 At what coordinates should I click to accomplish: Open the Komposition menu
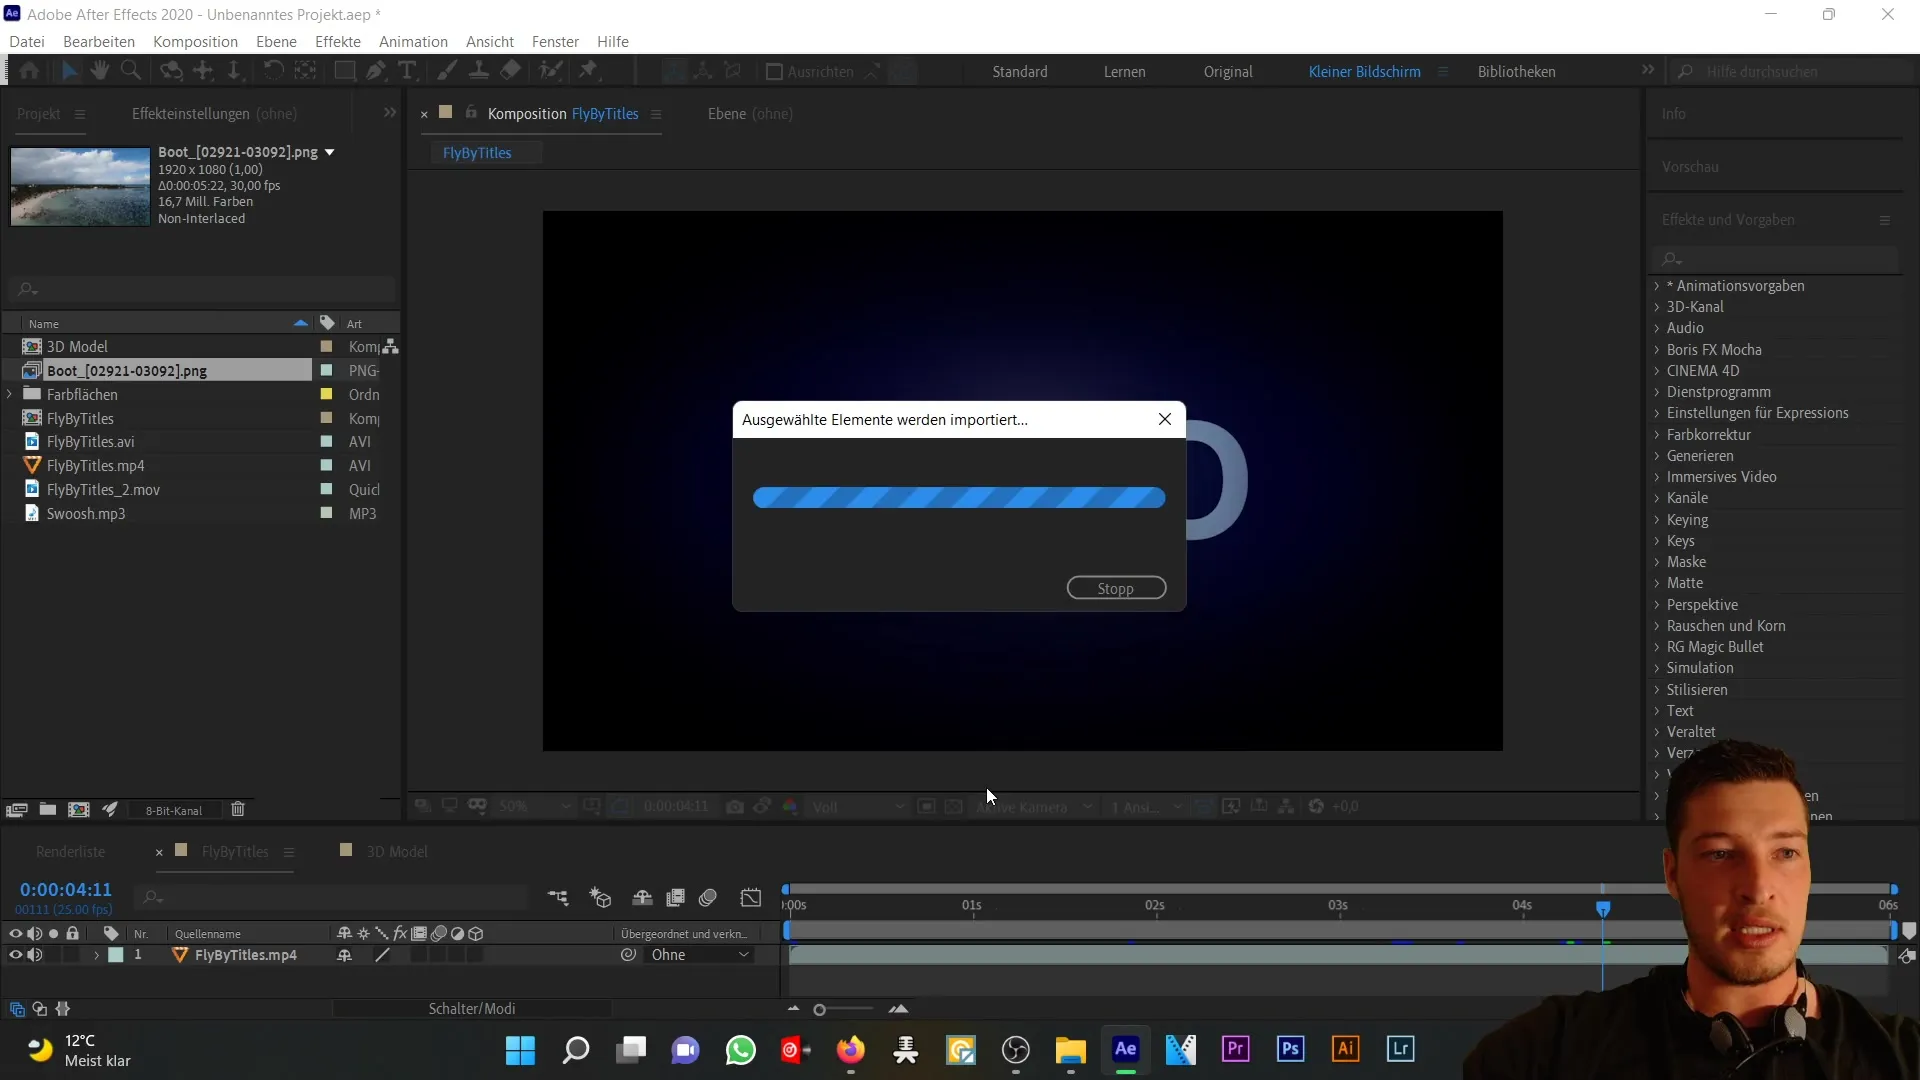pos(195,41)
